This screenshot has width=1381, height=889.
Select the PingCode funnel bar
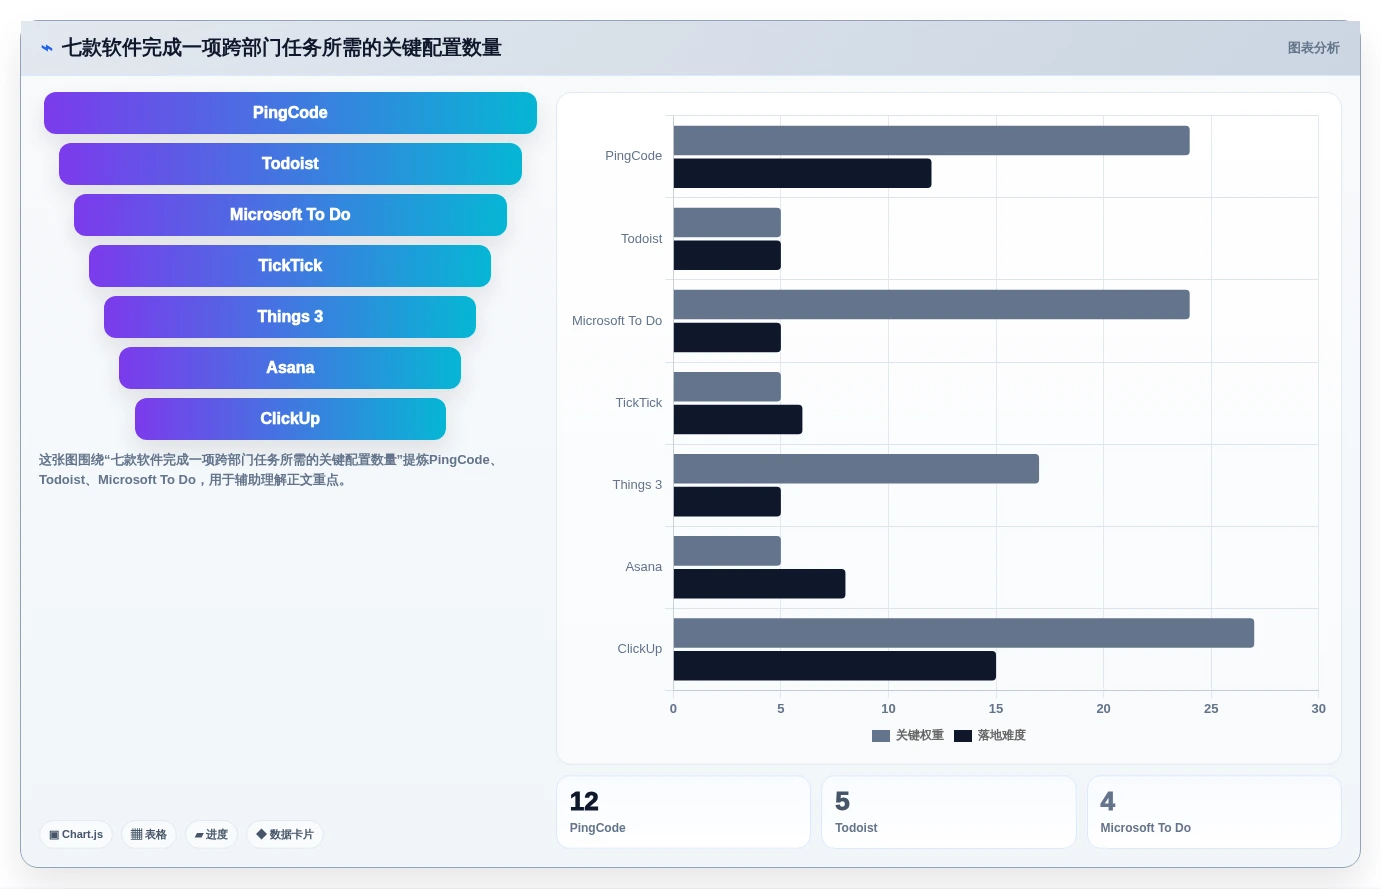(290, 113)
